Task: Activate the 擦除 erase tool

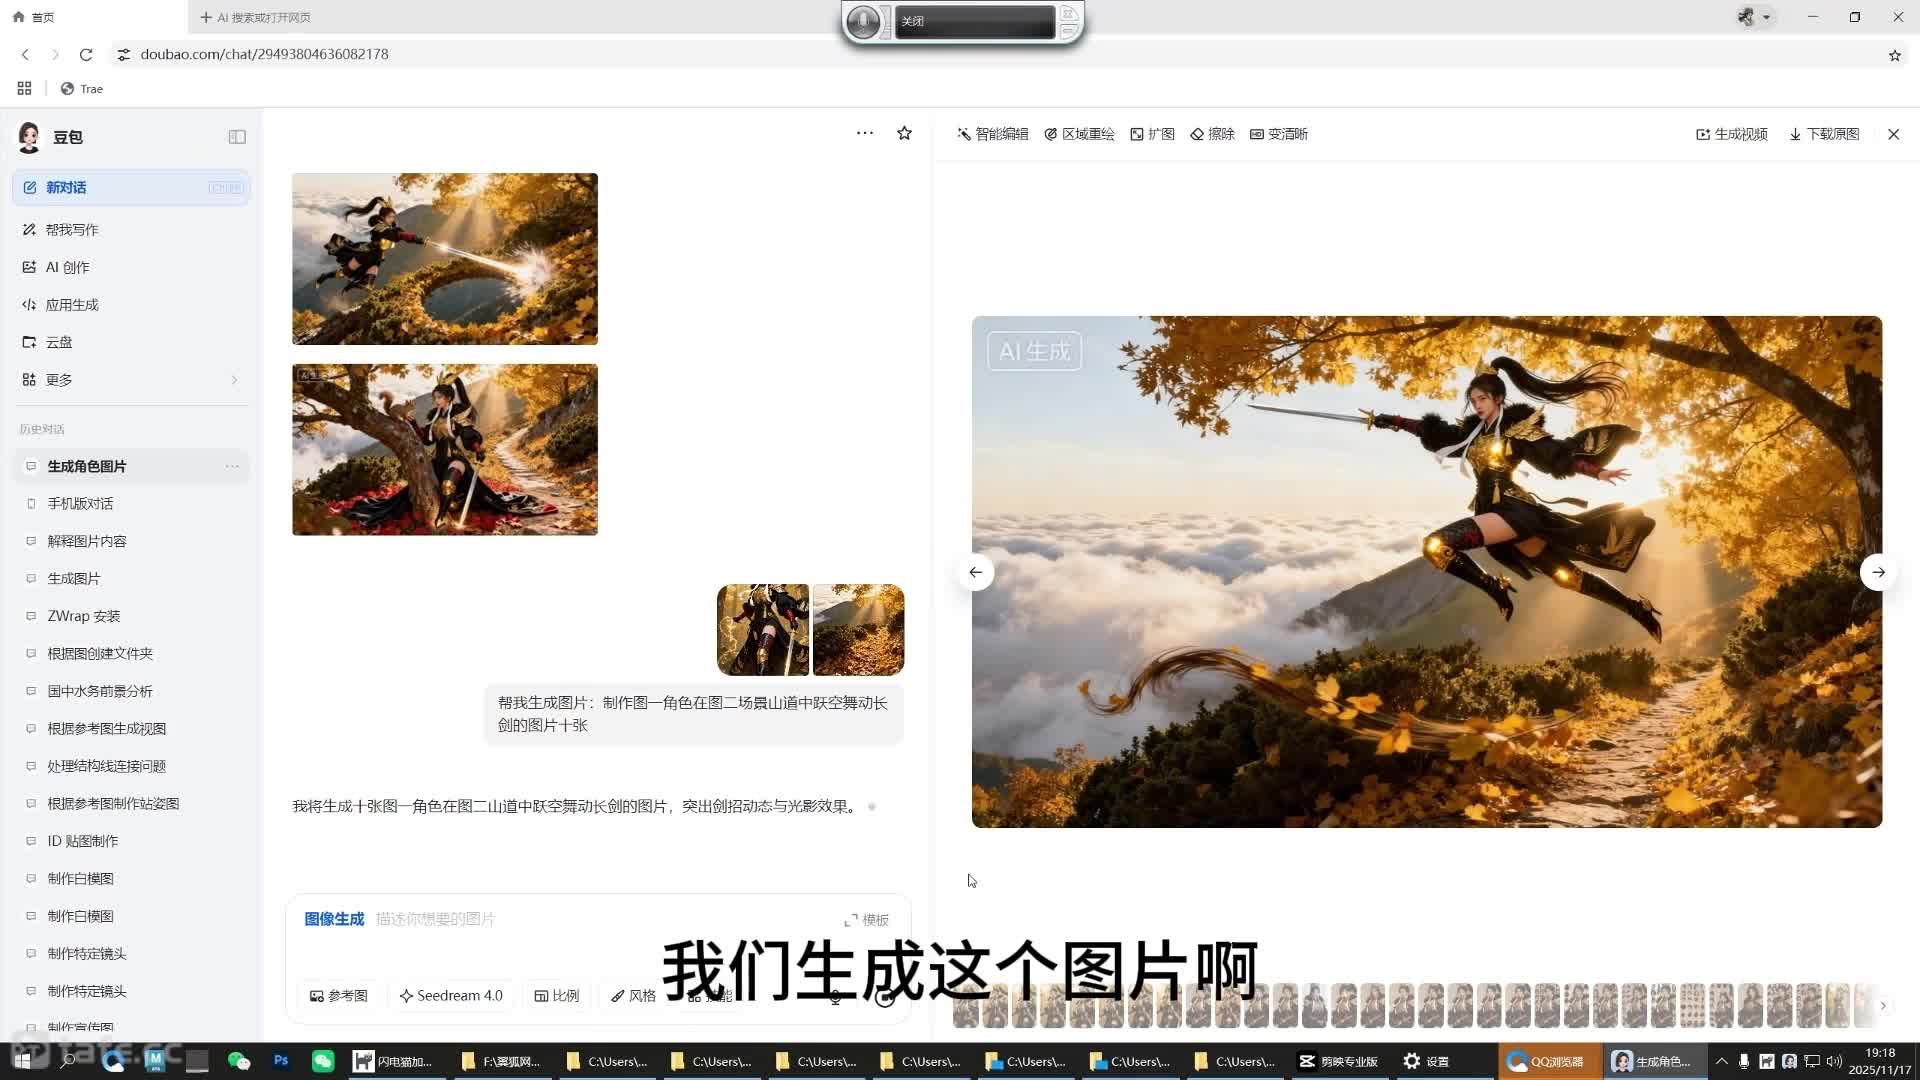Action: click(x=1212, y=134)
